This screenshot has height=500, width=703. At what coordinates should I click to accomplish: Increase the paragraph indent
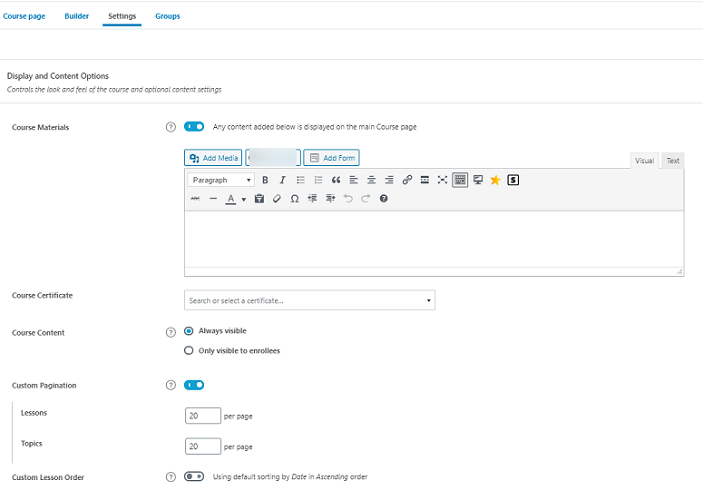pyautogui.click(x=330, y=198)
